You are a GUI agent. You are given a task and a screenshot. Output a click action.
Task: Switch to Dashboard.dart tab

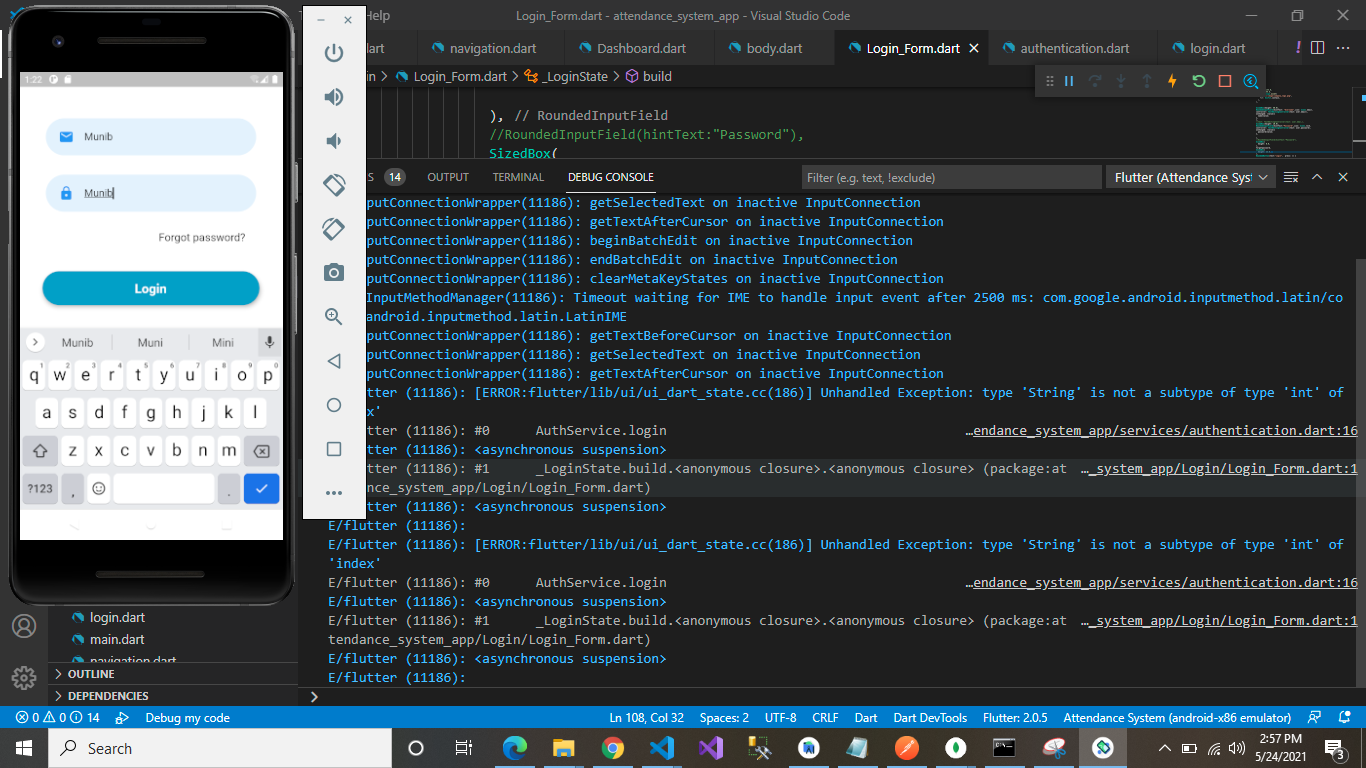639,48
